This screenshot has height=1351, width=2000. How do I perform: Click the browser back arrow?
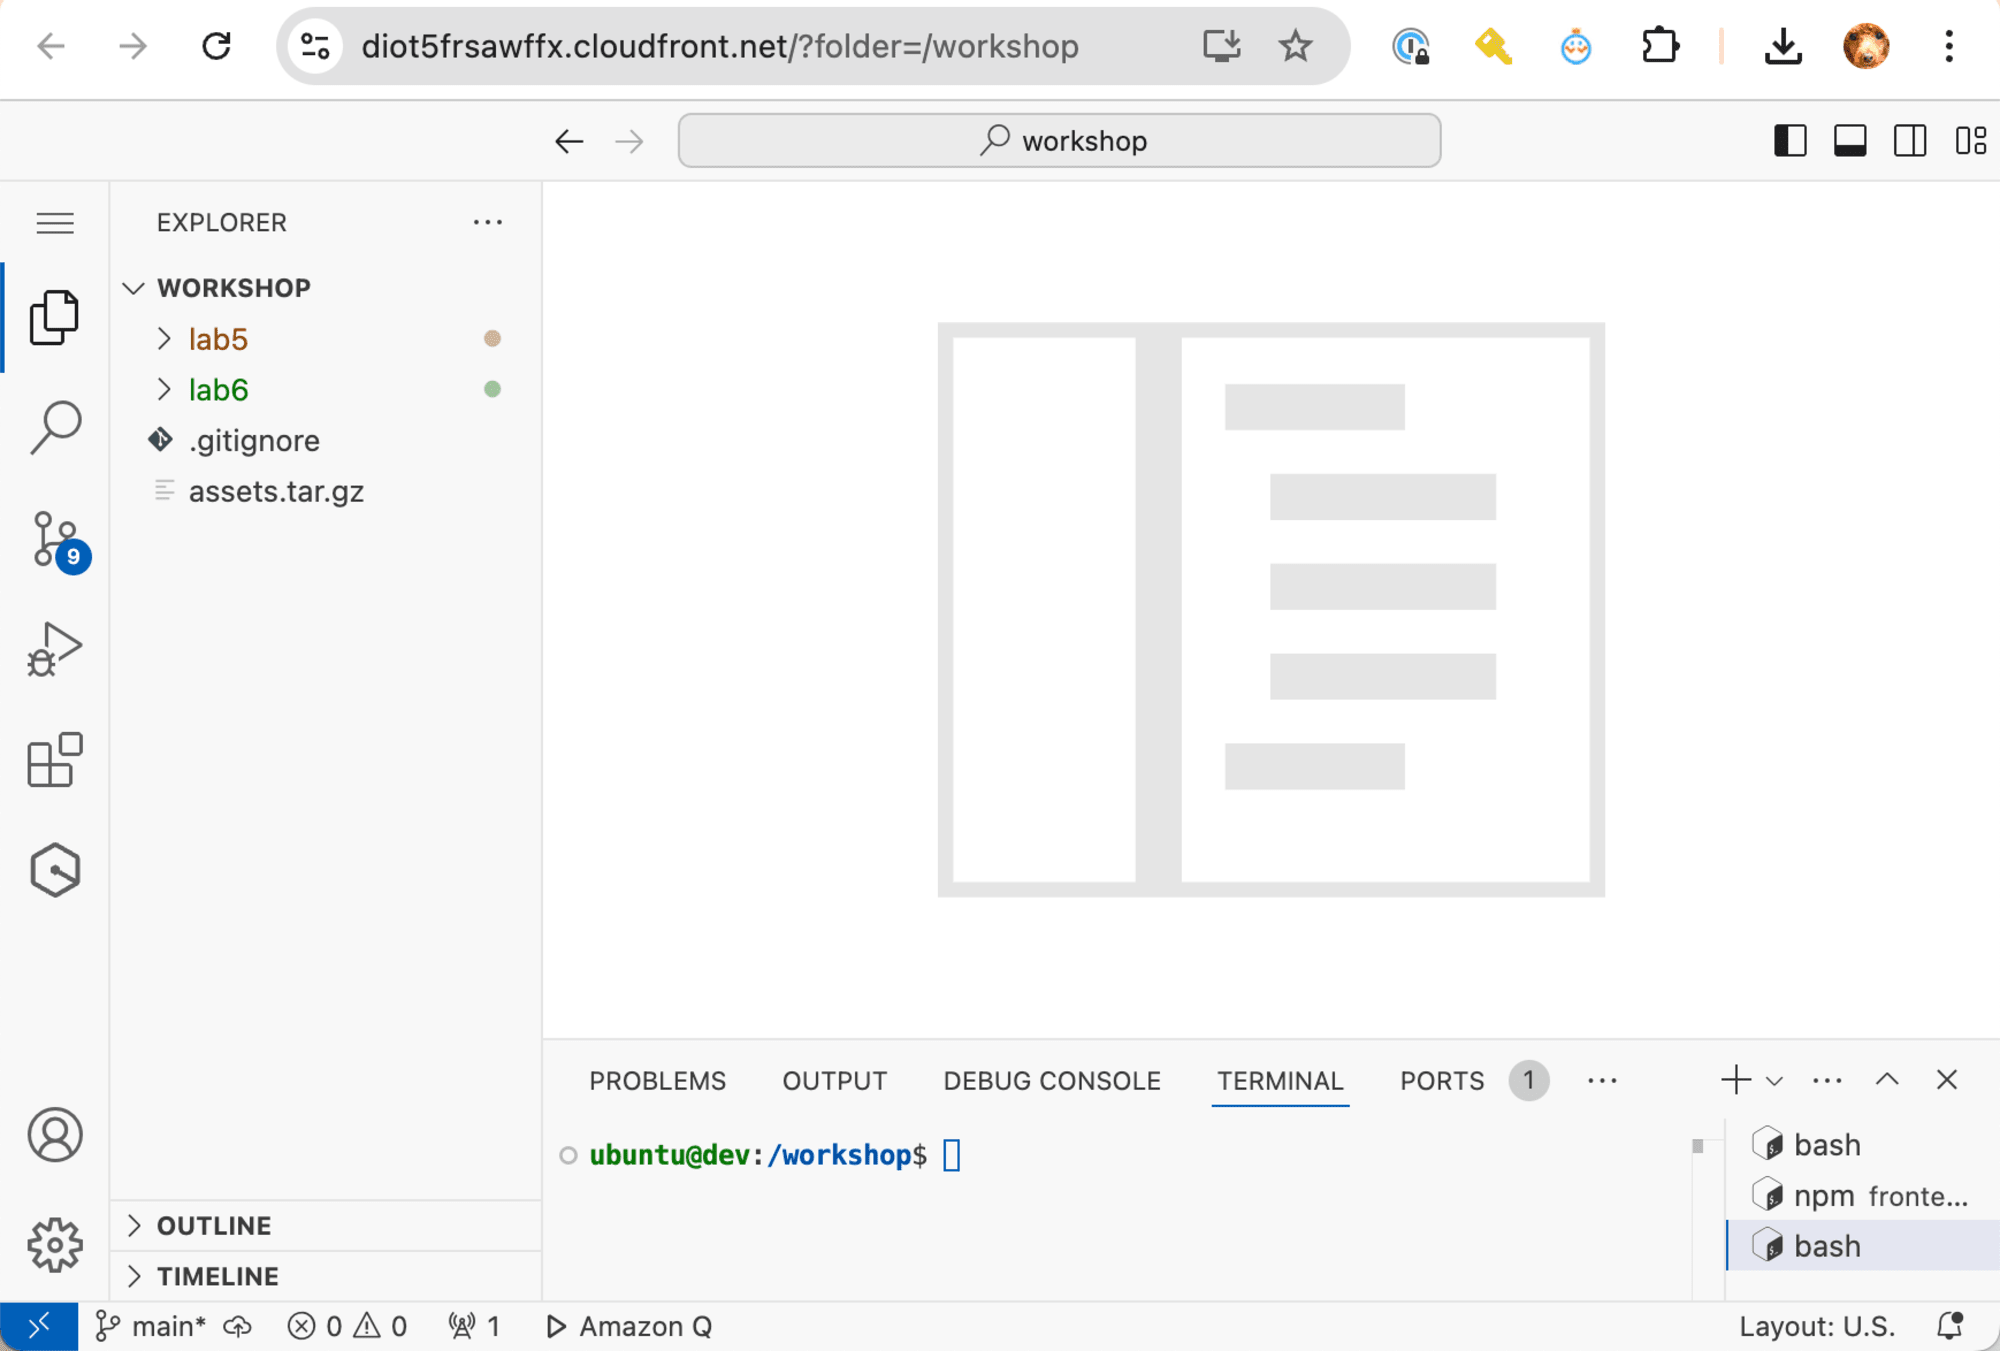51,46
